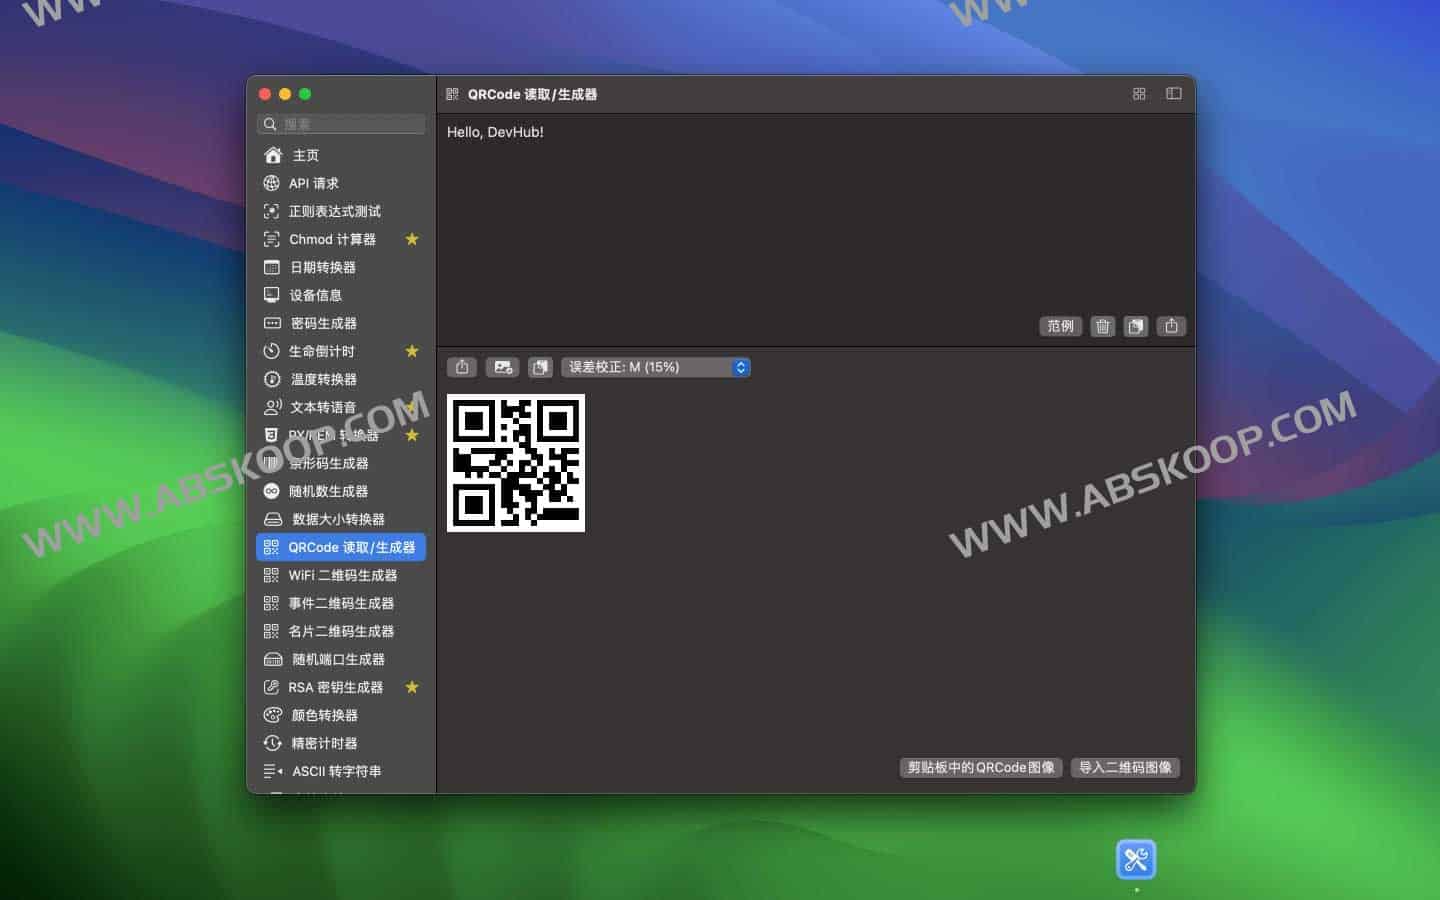Click the copy icon next to the trash icon
Screen dimensions: 1440x900
[x=1136, y=326]
